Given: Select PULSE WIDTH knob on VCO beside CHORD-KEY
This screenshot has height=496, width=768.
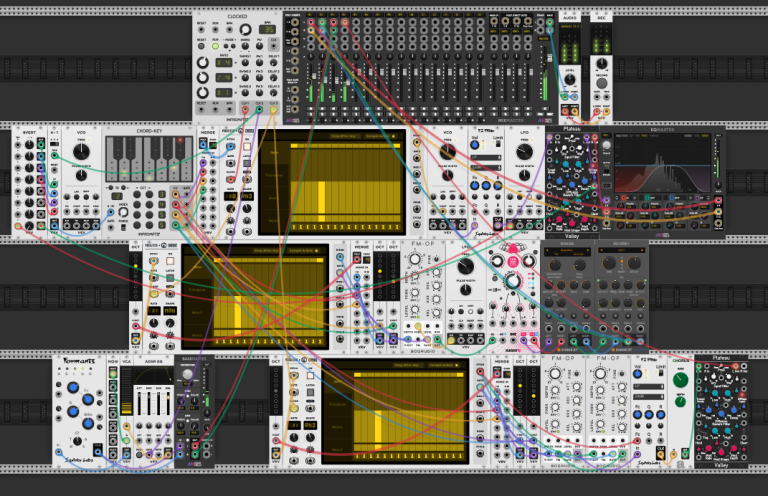Looking at the screenshot, I should pos(81,175).
